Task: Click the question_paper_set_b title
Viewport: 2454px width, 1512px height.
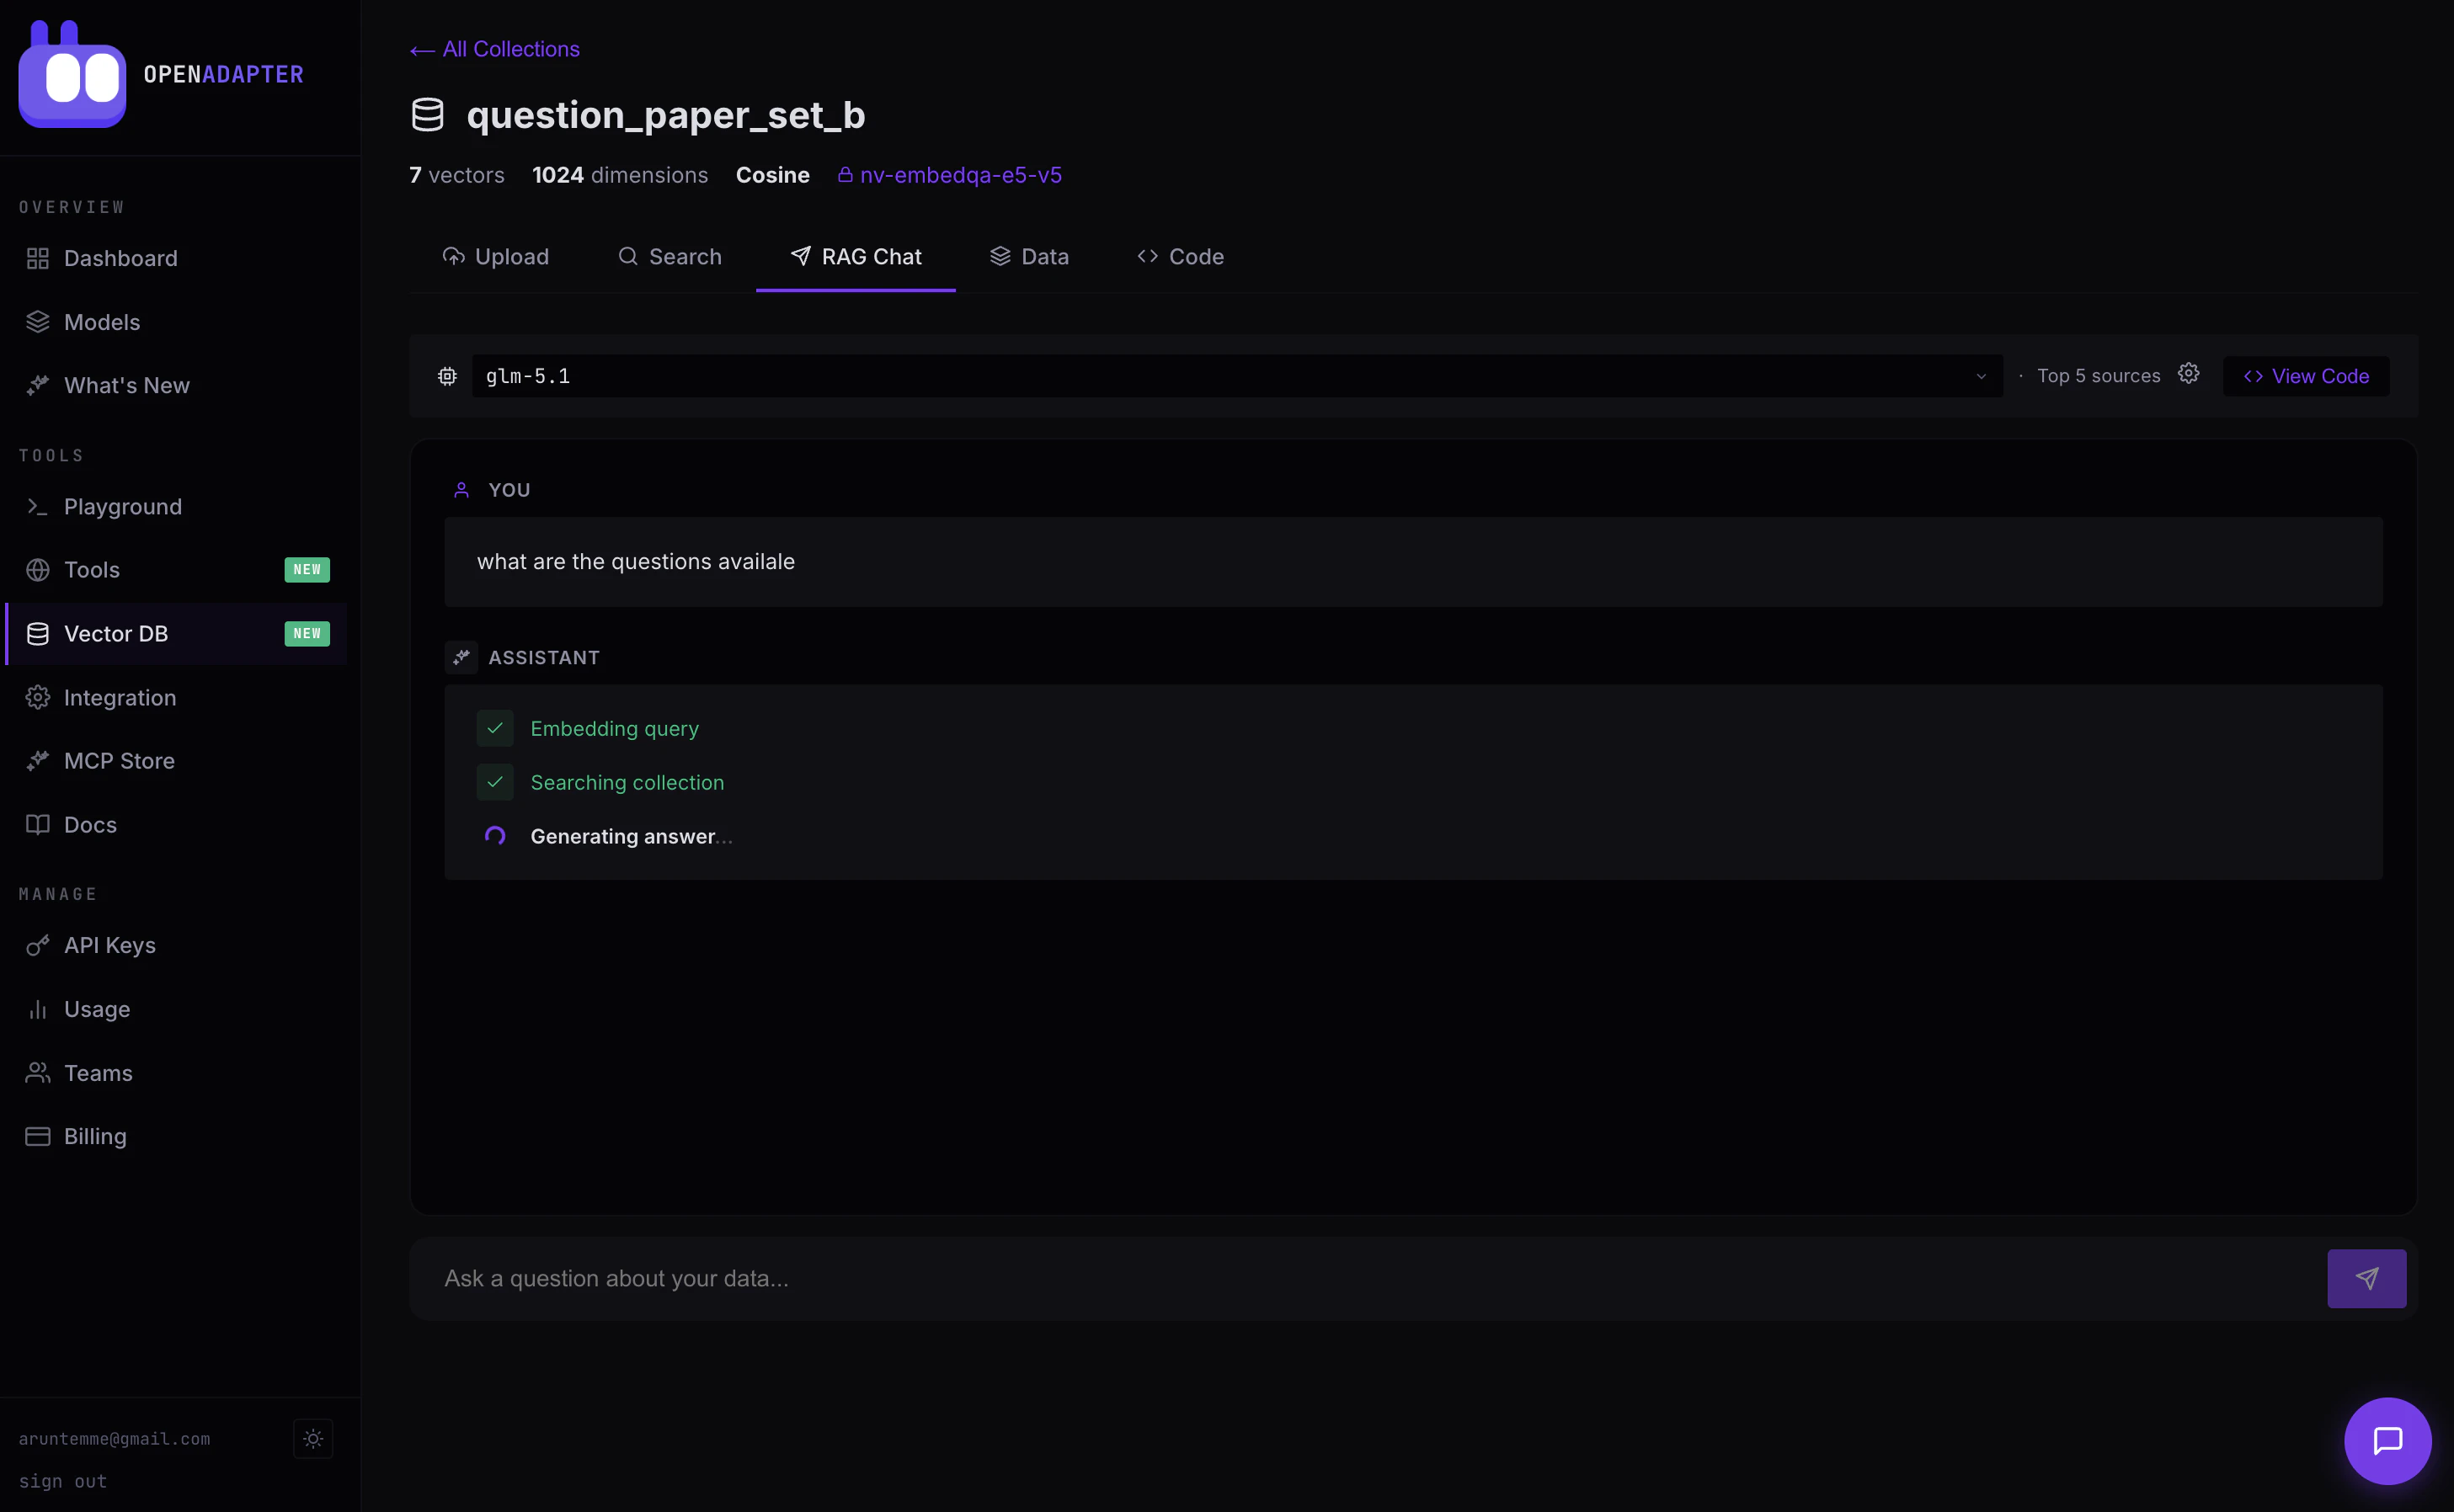Action: tap(666, 115)
